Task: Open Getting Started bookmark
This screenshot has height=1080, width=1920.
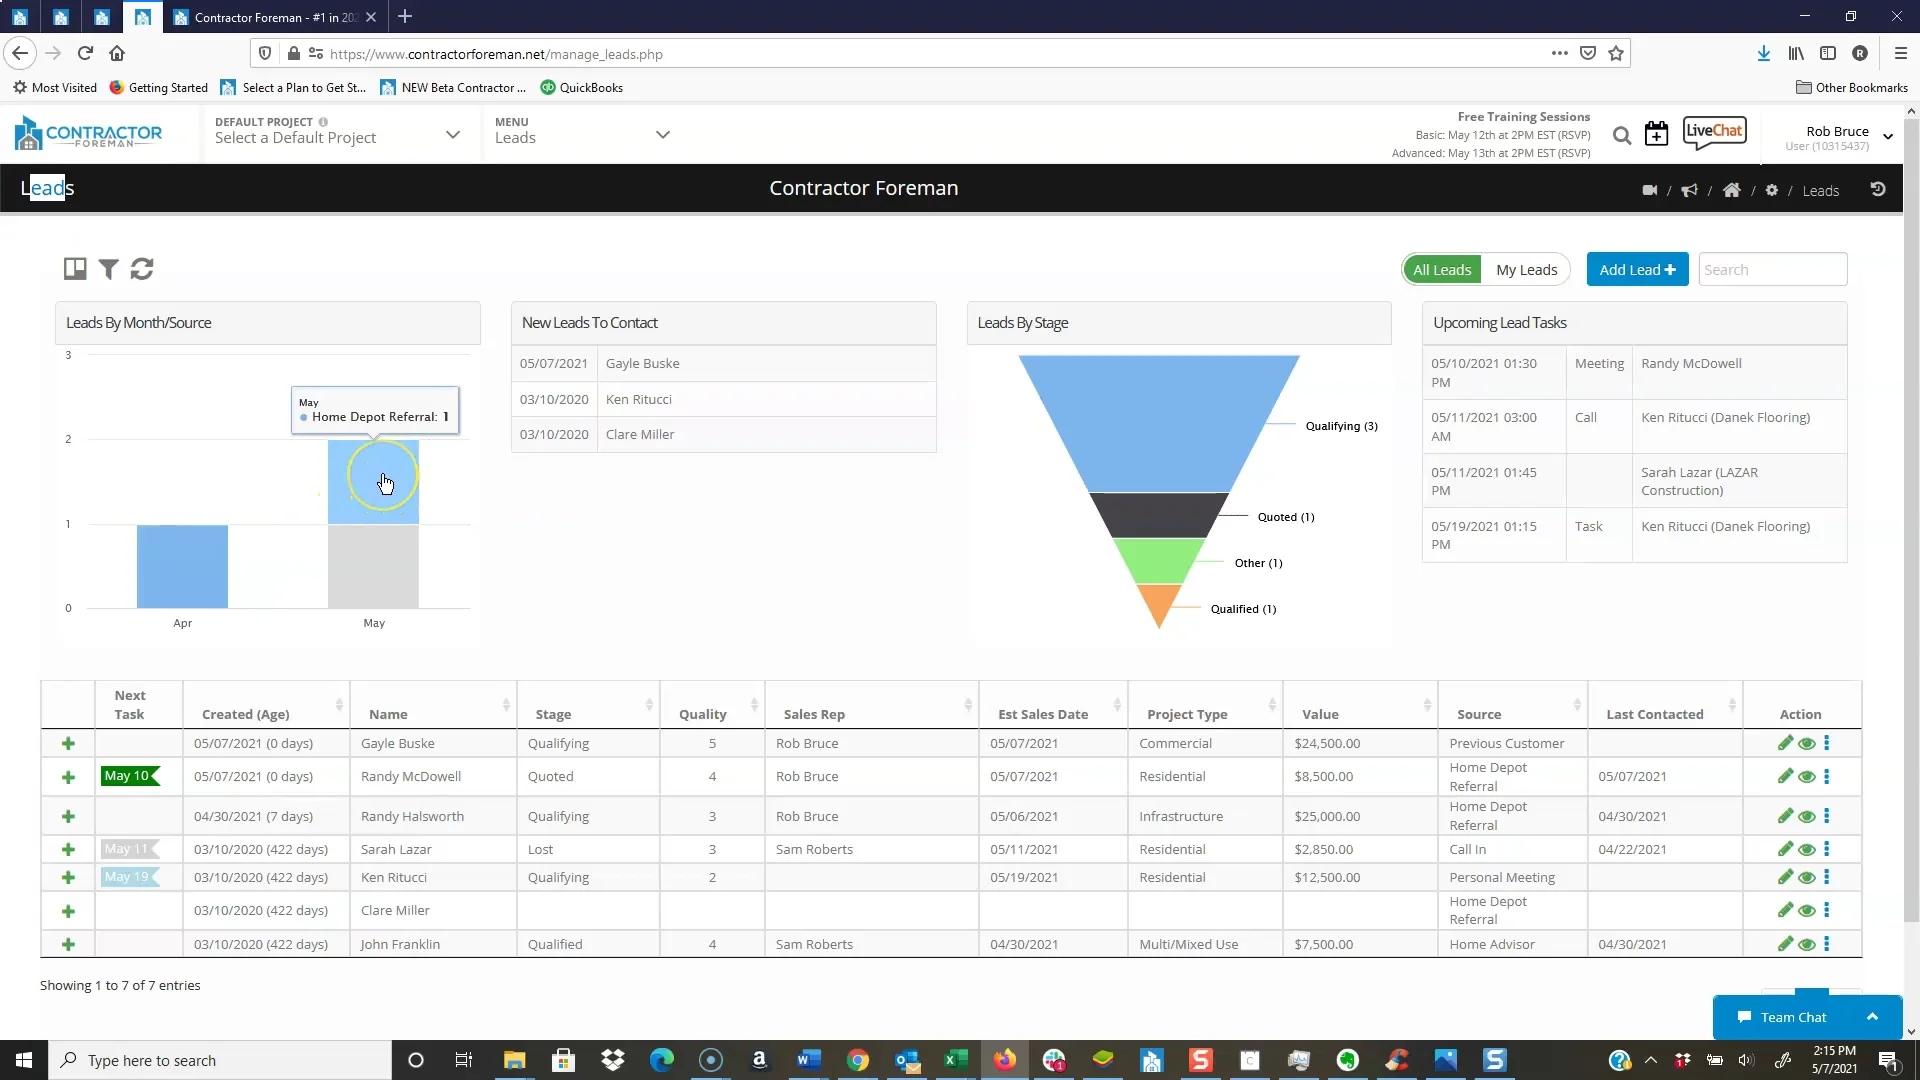Action: click(158, 88)
